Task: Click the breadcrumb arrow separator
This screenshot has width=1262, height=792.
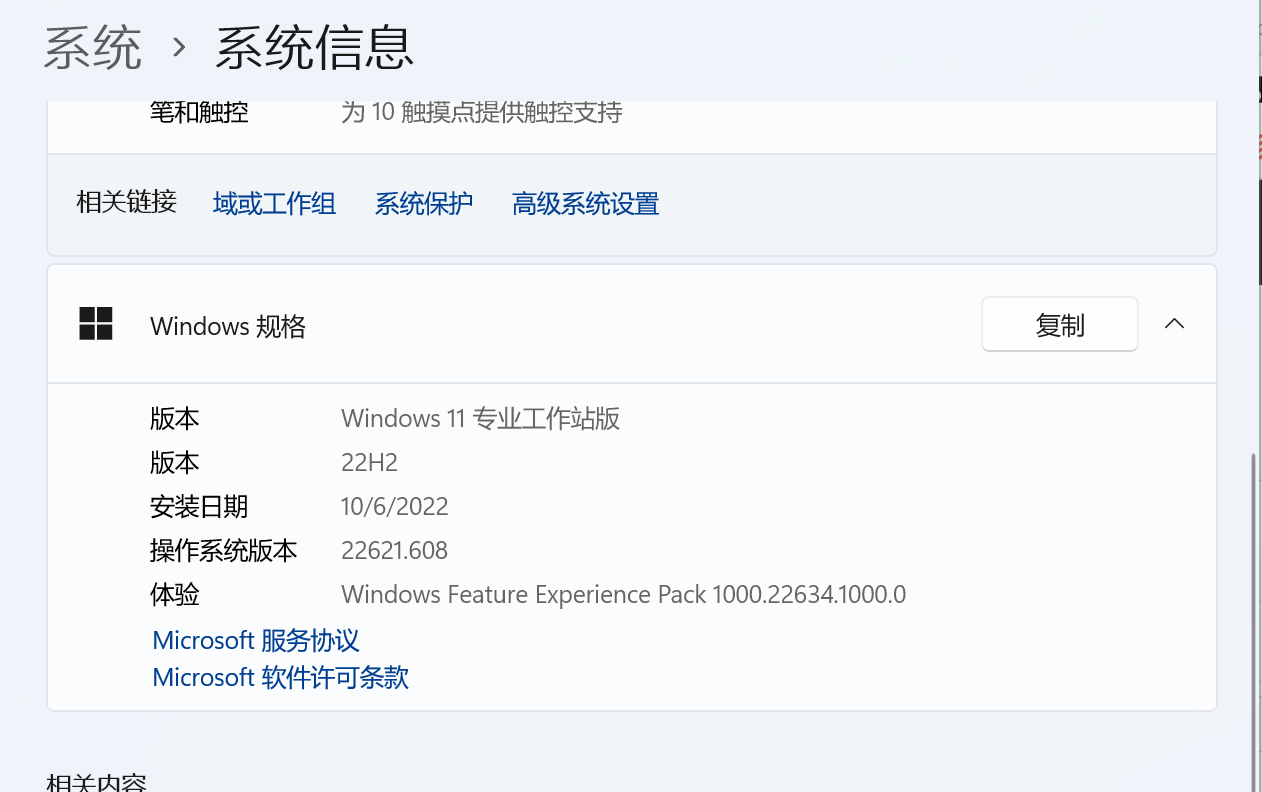Action: (180, 47)
